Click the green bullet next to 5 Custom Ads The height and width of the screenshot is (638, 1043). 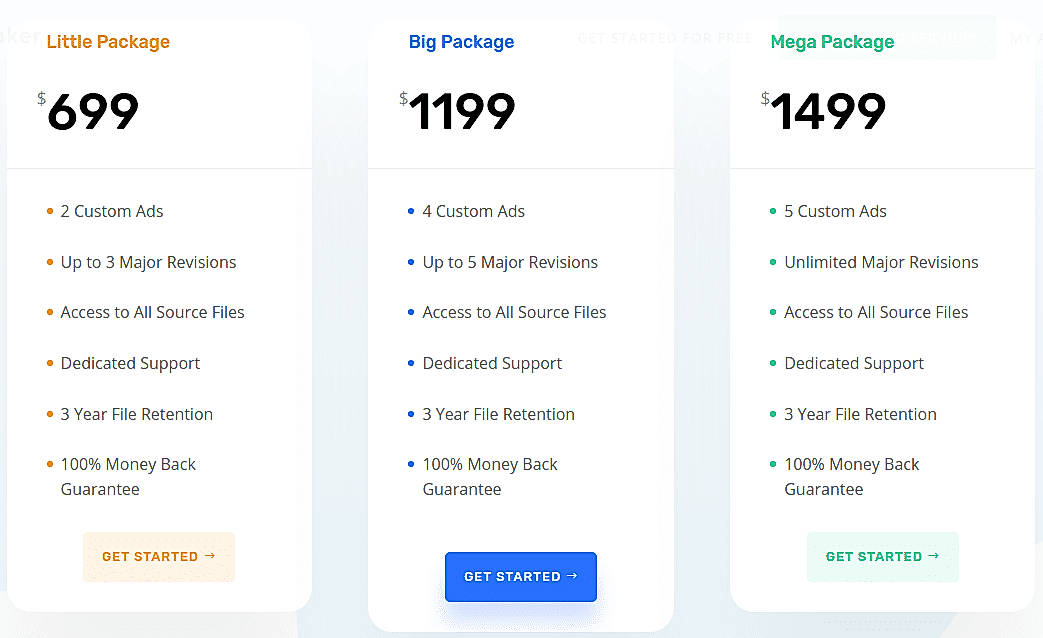tap(772, 211)
